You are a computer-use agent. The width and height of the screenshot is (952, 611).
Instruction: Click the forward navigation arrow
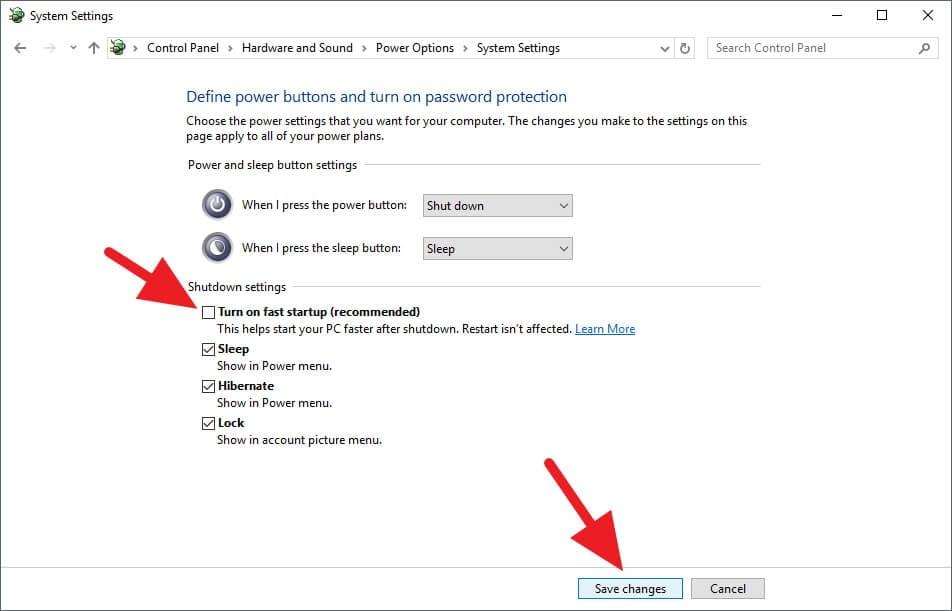point(47,47)
